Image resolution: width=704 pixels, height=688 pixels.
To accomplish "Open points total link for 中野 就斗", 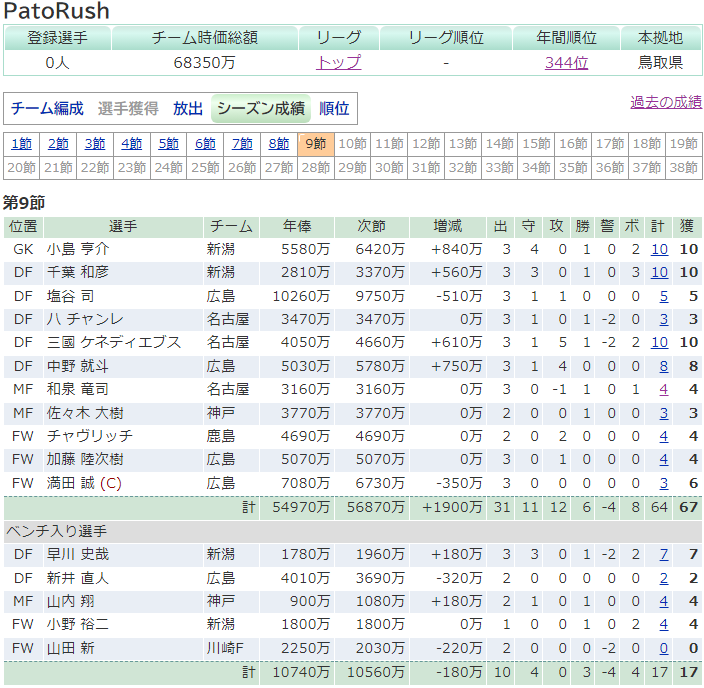I will click(664, 366).
